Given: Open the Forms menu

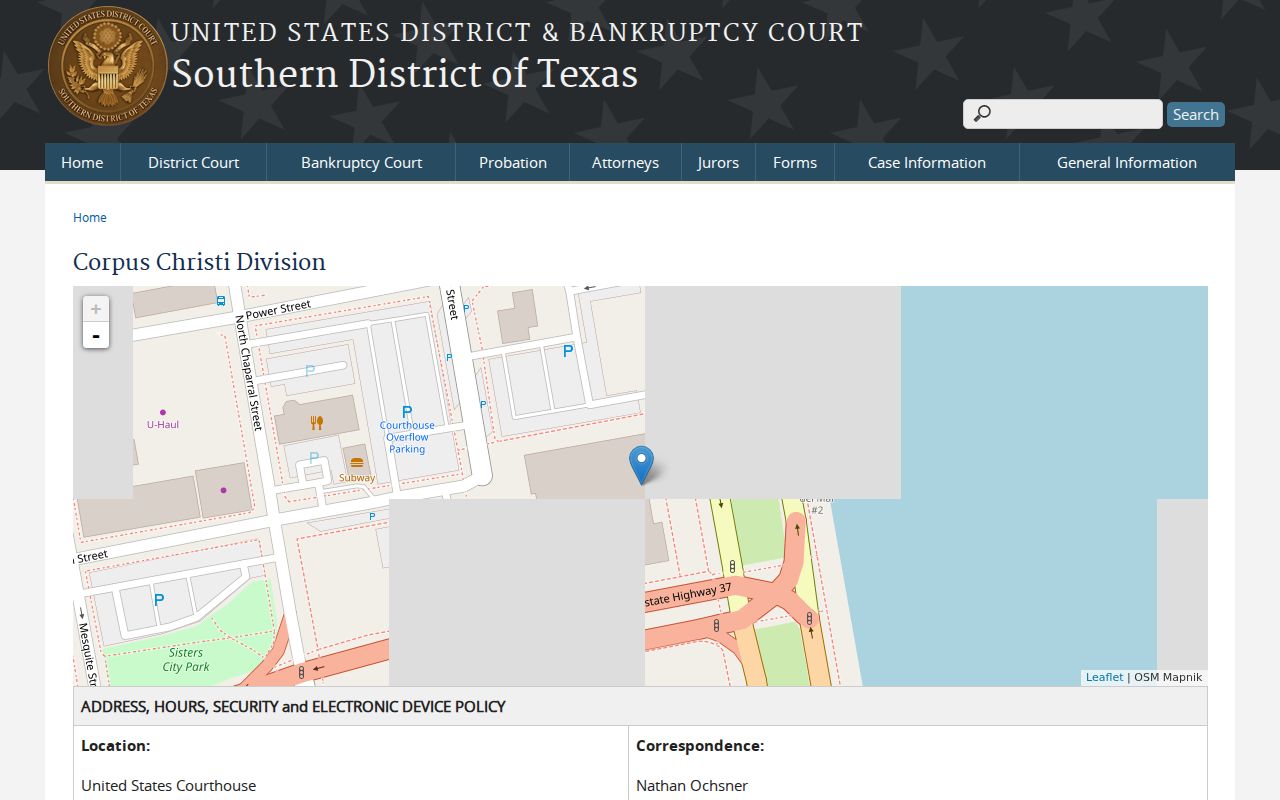Looking at the screenshot, I should pos(795,162).
